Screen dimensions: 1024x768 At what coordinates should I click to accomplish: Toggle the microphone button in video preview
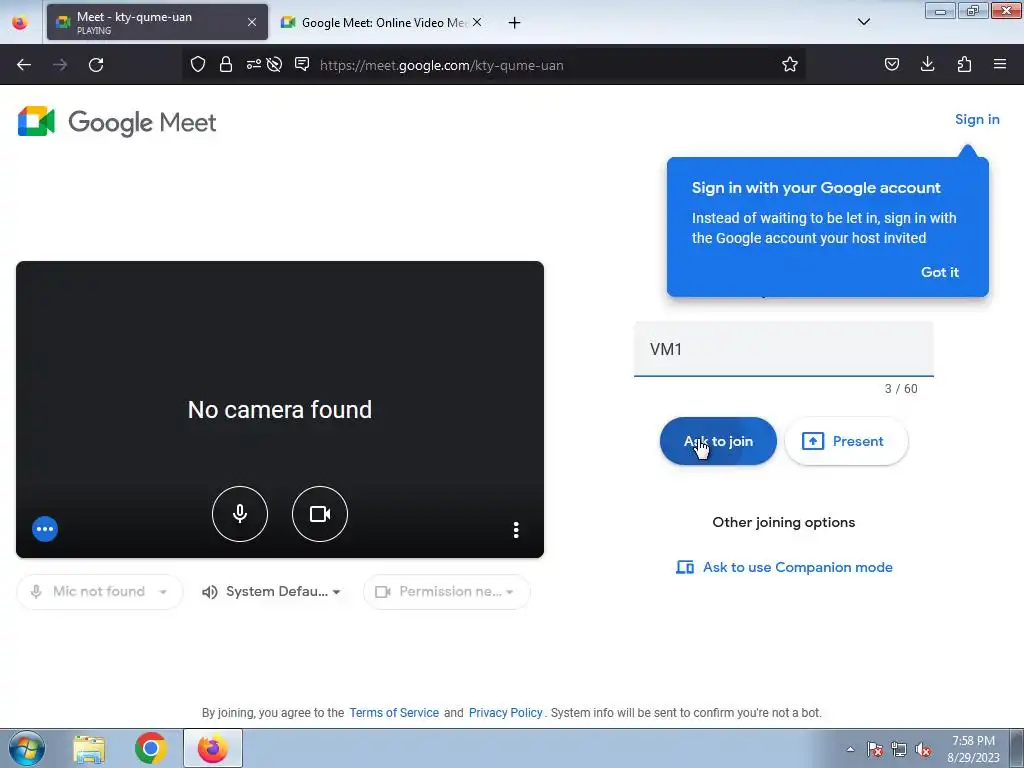coord(240,514)
